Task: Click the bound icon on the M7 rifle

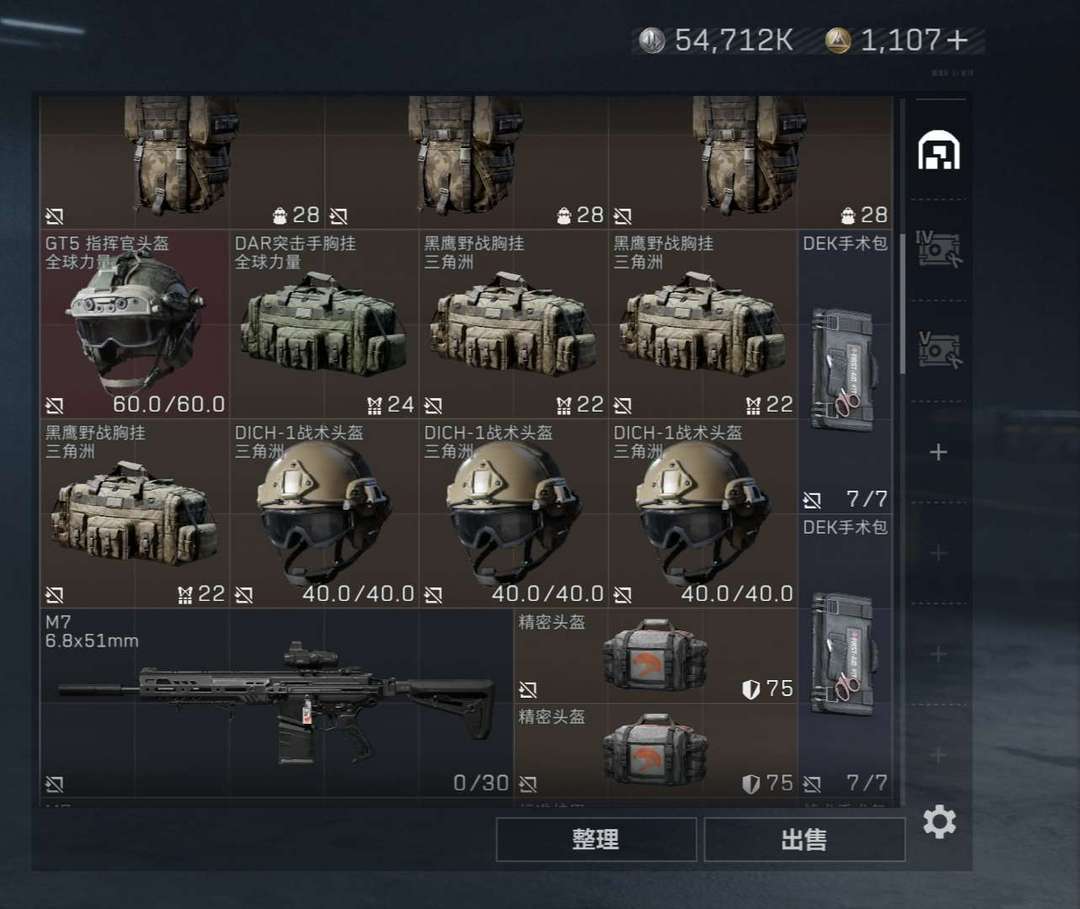Action: [54, 784]
